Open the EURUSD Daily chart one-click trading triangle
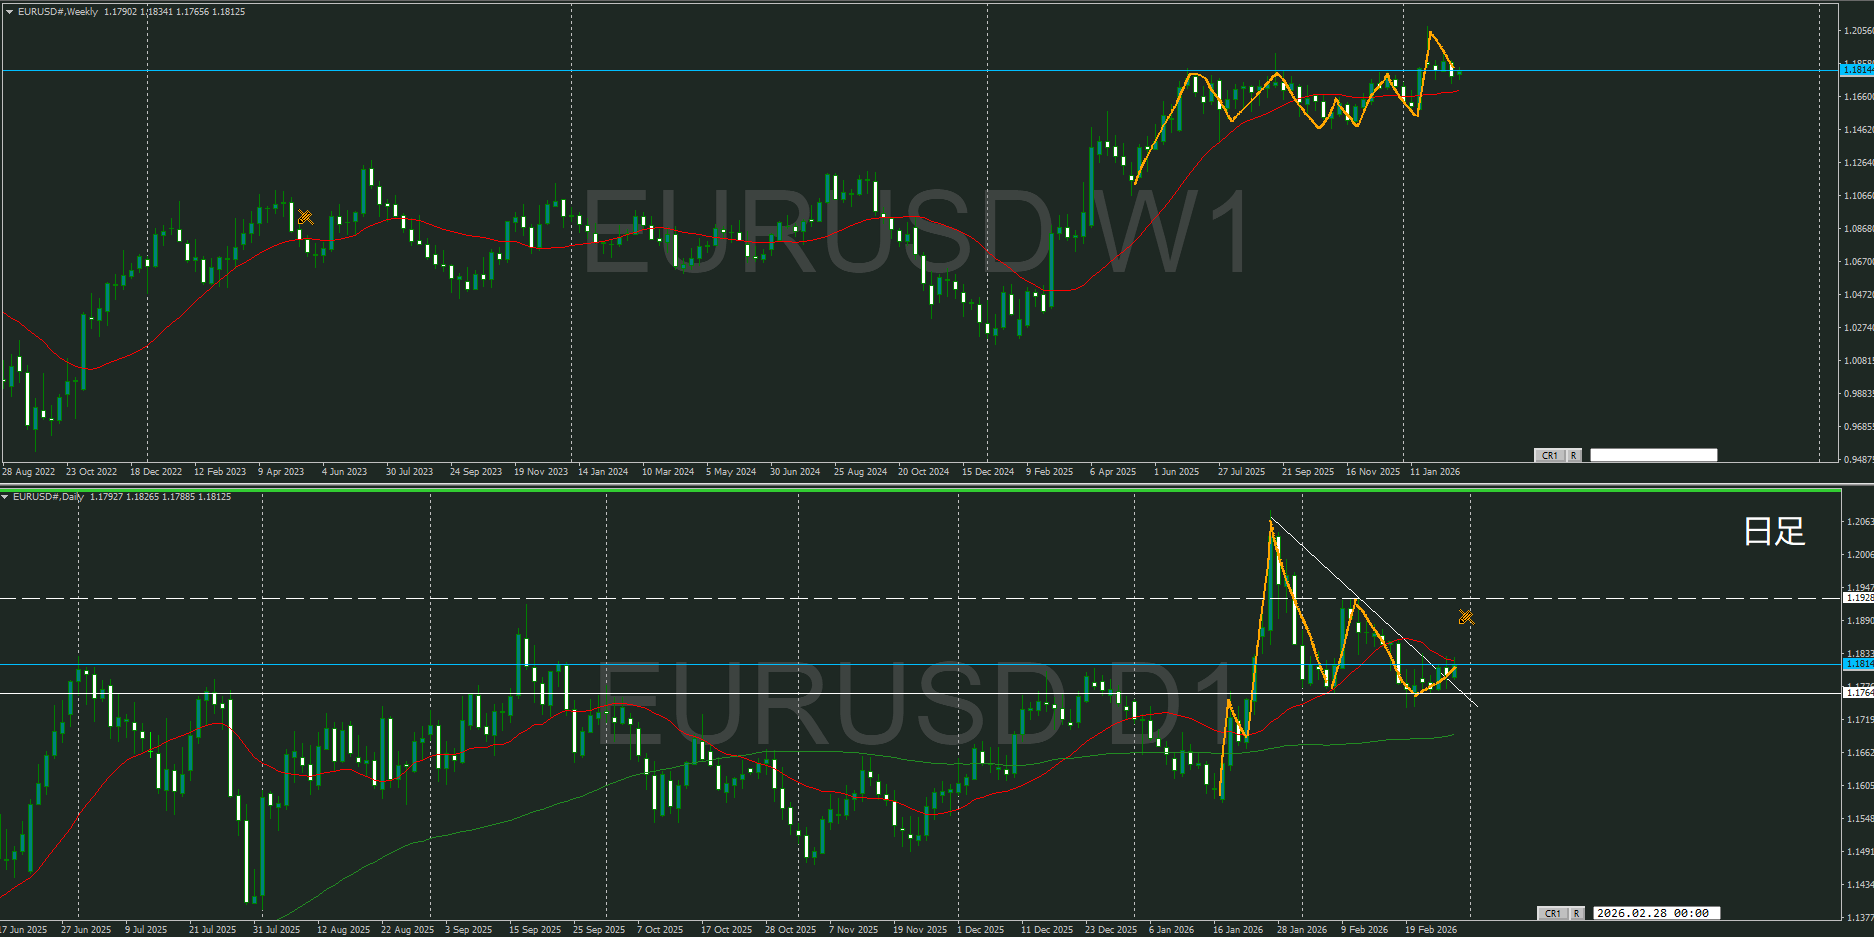1874x937 pixels. point(6,497)
